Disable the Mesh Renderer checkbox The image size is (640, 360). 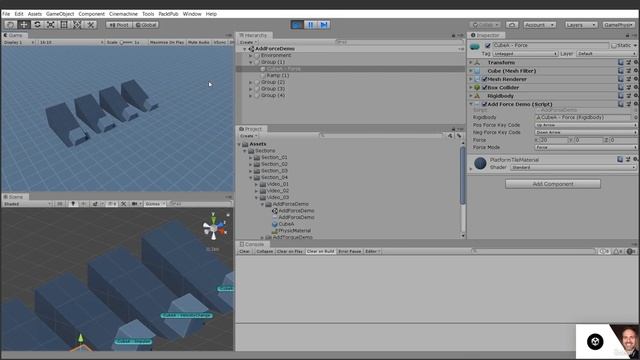[484, 79]
